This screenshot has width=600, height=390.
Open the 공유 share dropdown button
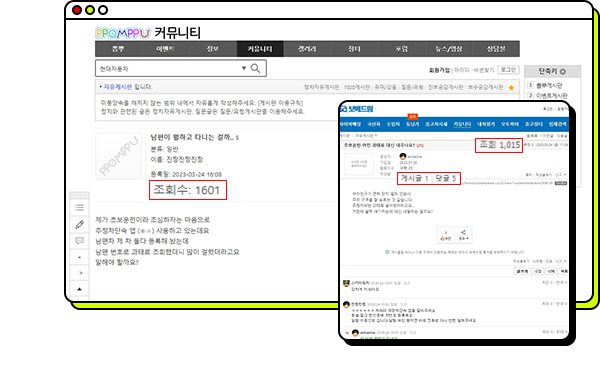(463, 235)
